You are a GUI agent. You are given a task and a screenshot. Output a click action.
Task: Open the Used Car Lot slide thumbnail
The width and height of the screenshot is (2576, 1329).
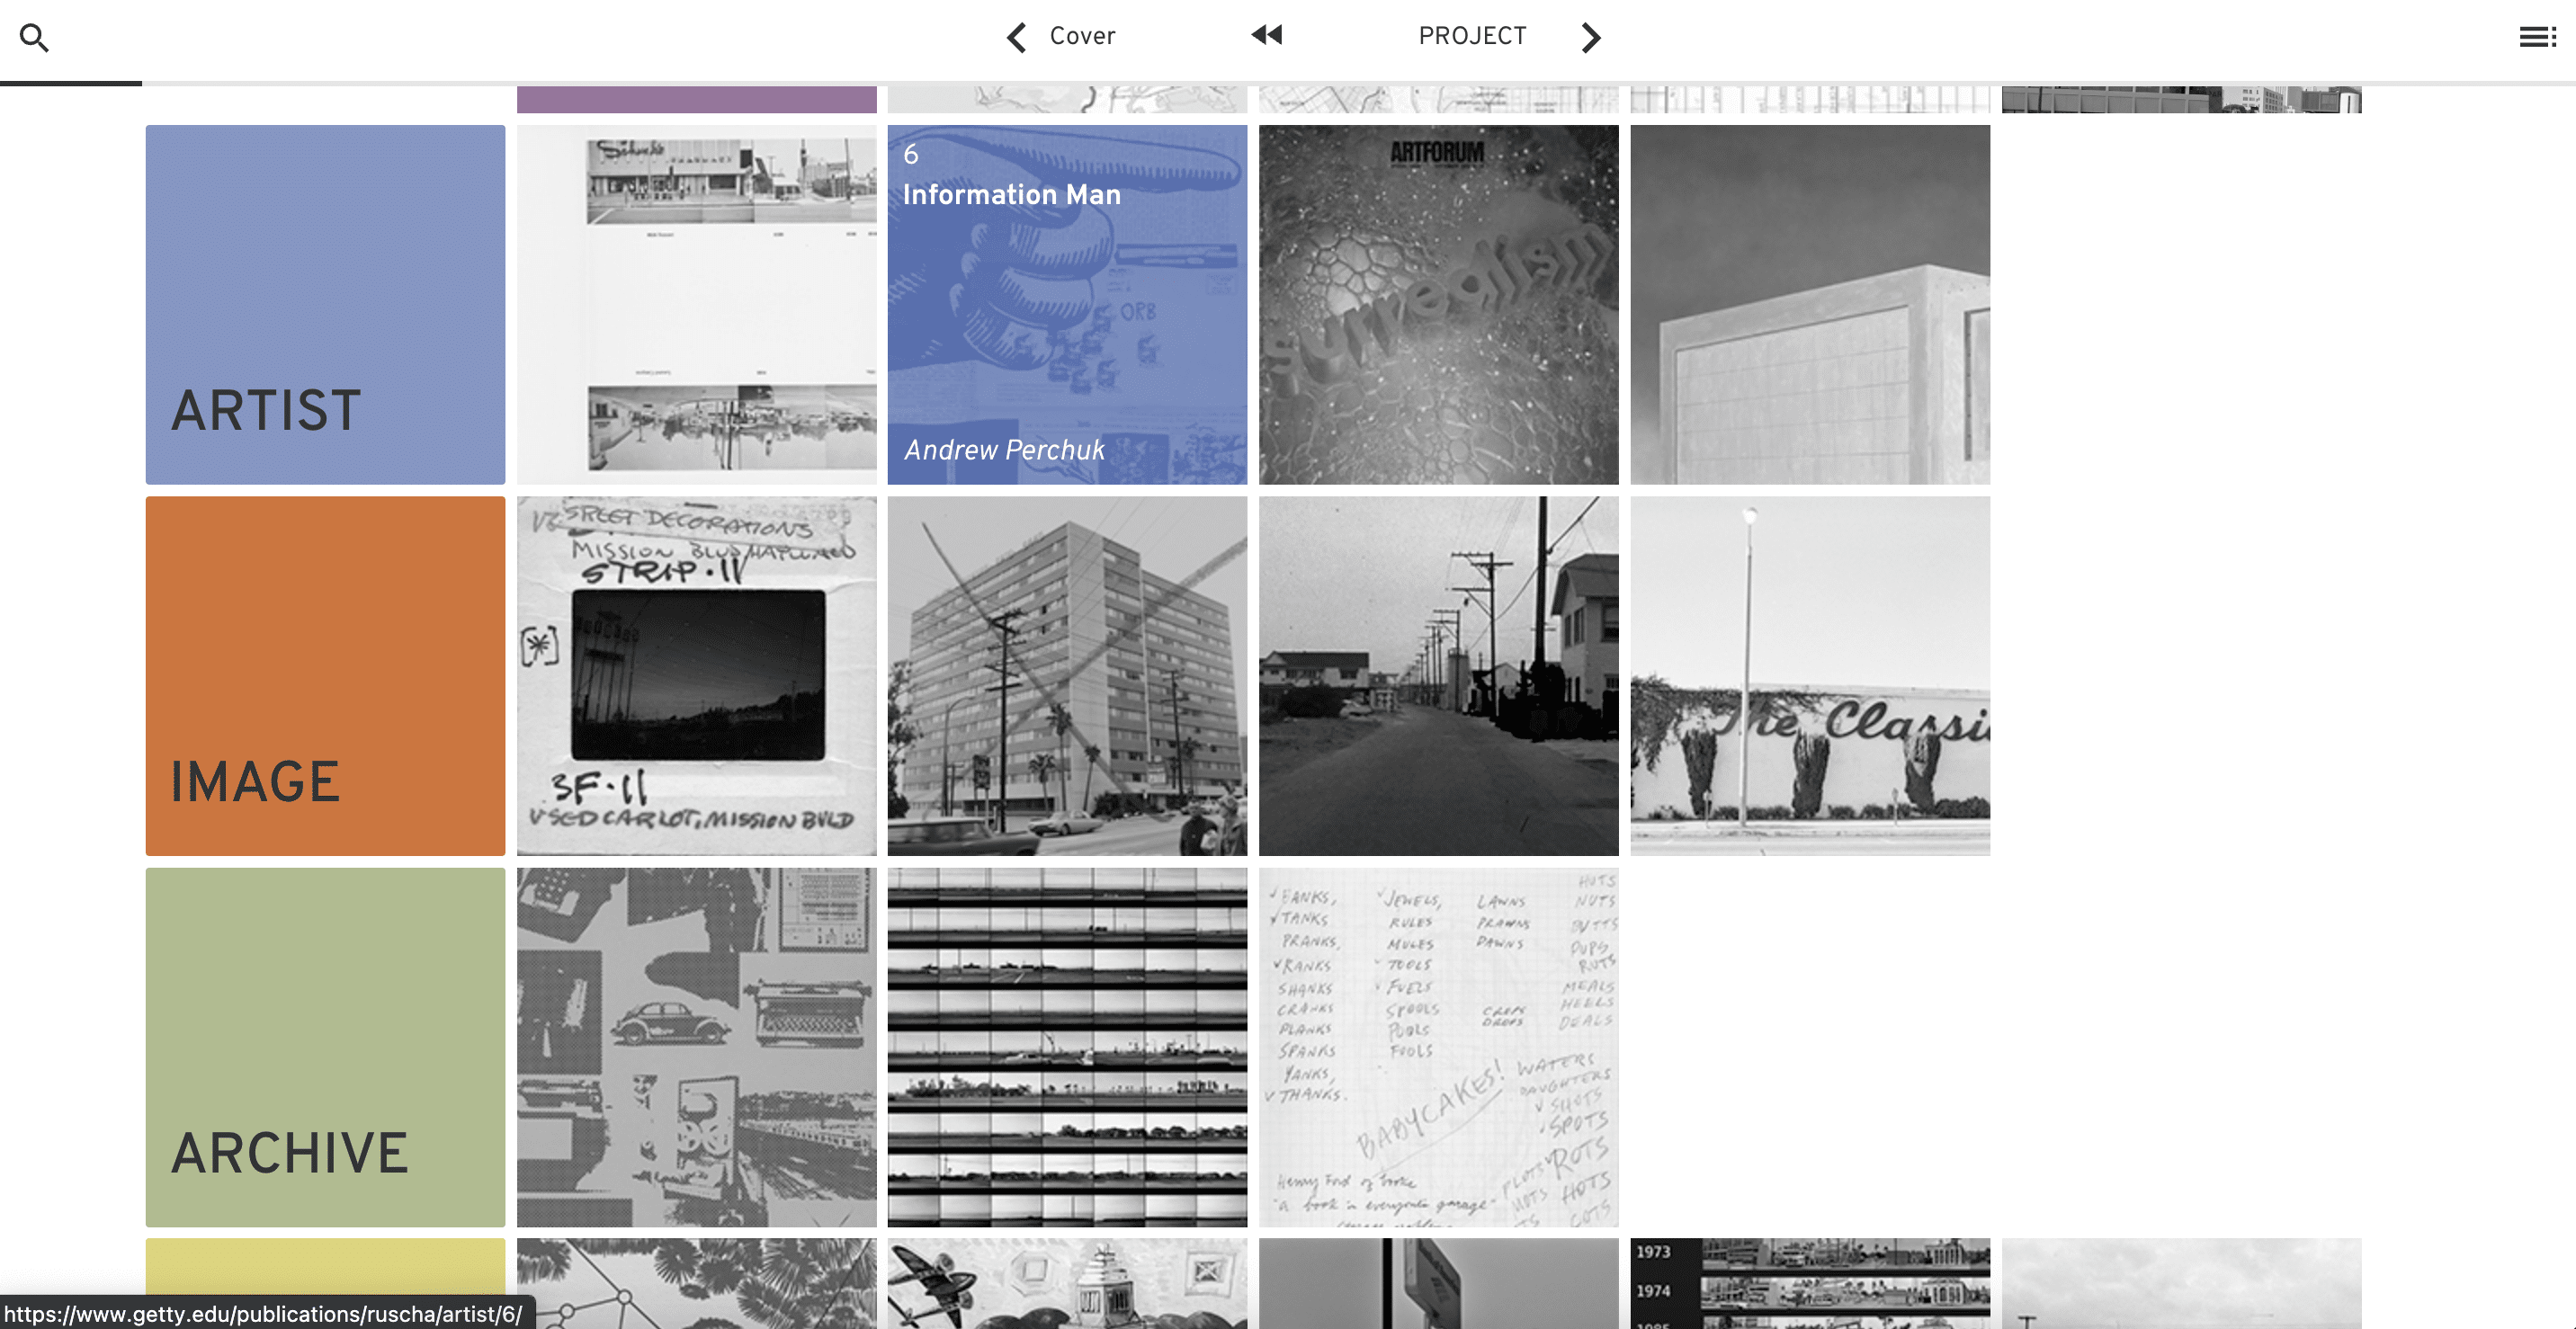pos(696,675)
